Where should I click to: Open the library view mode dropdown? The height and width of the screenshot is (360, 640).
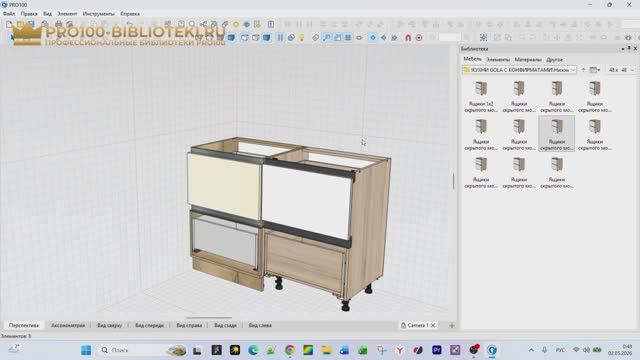tap(595, 70)
